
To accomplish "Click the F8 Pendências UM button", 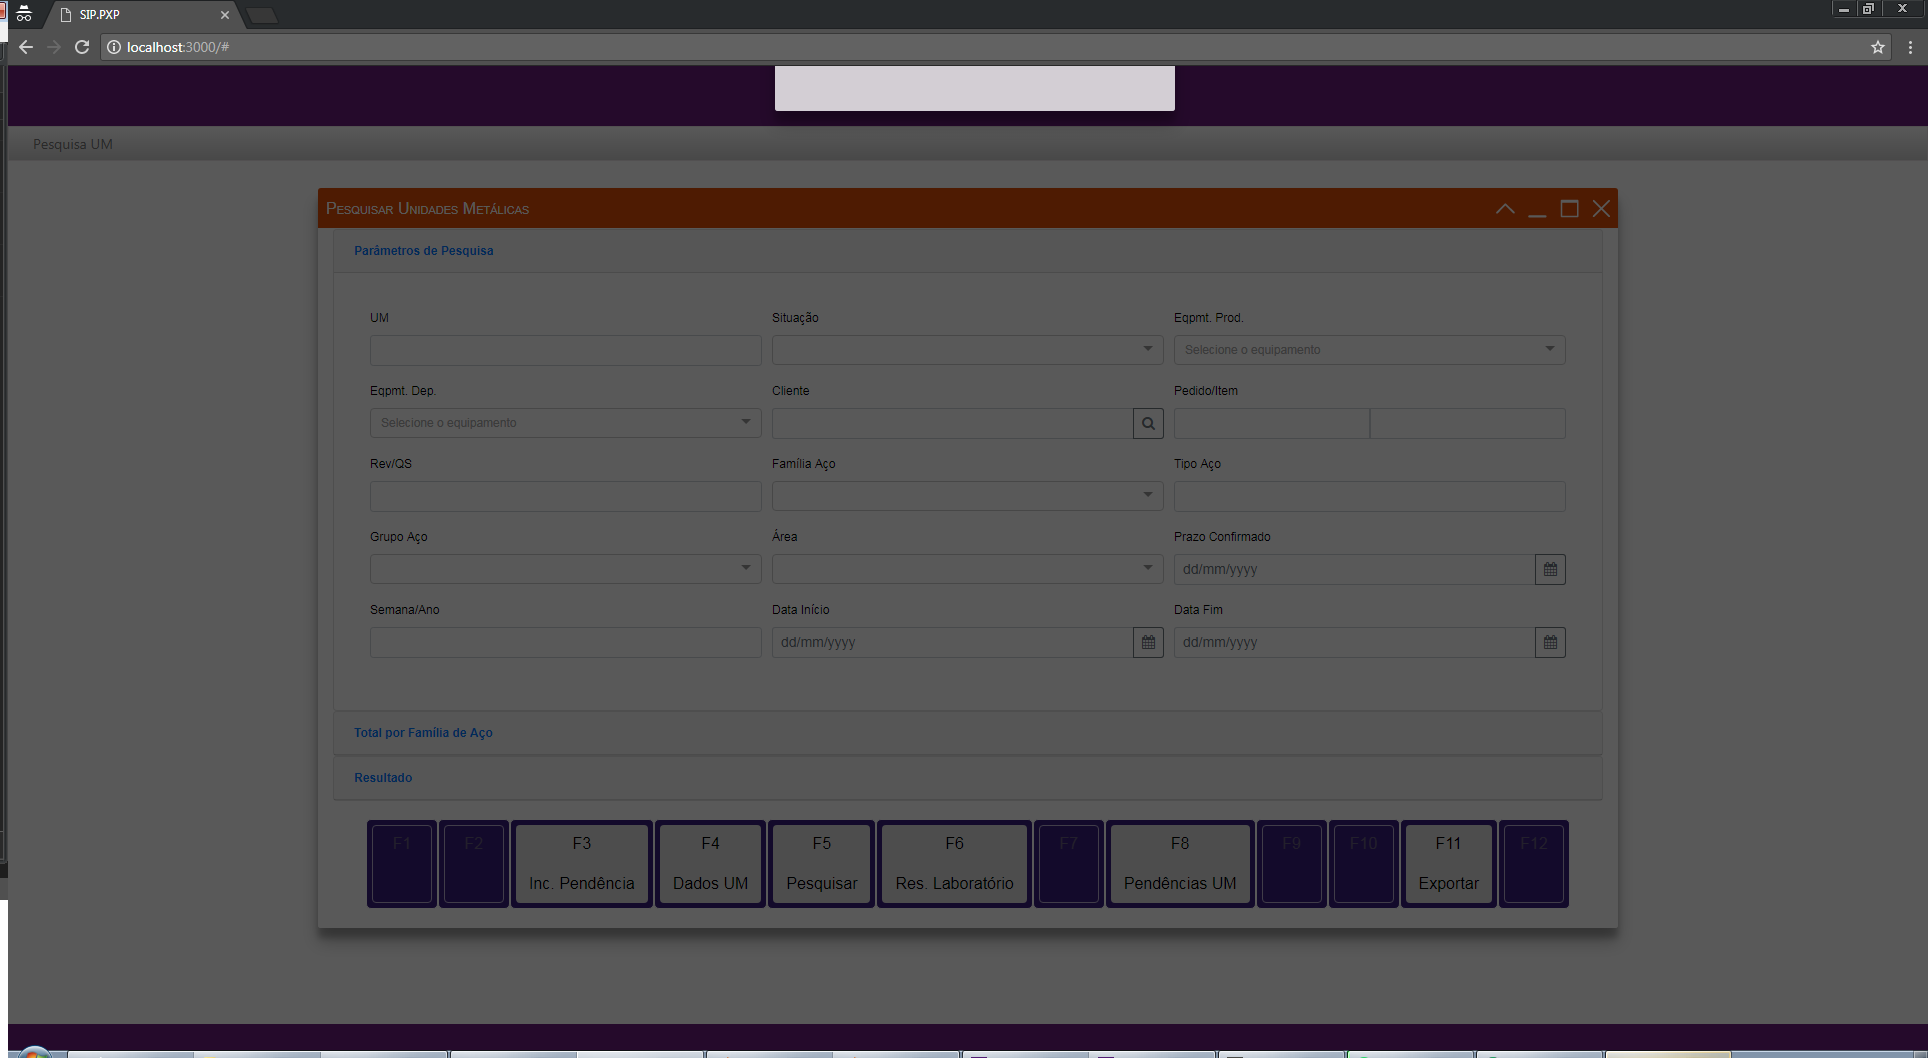I will click(1180, 864).
